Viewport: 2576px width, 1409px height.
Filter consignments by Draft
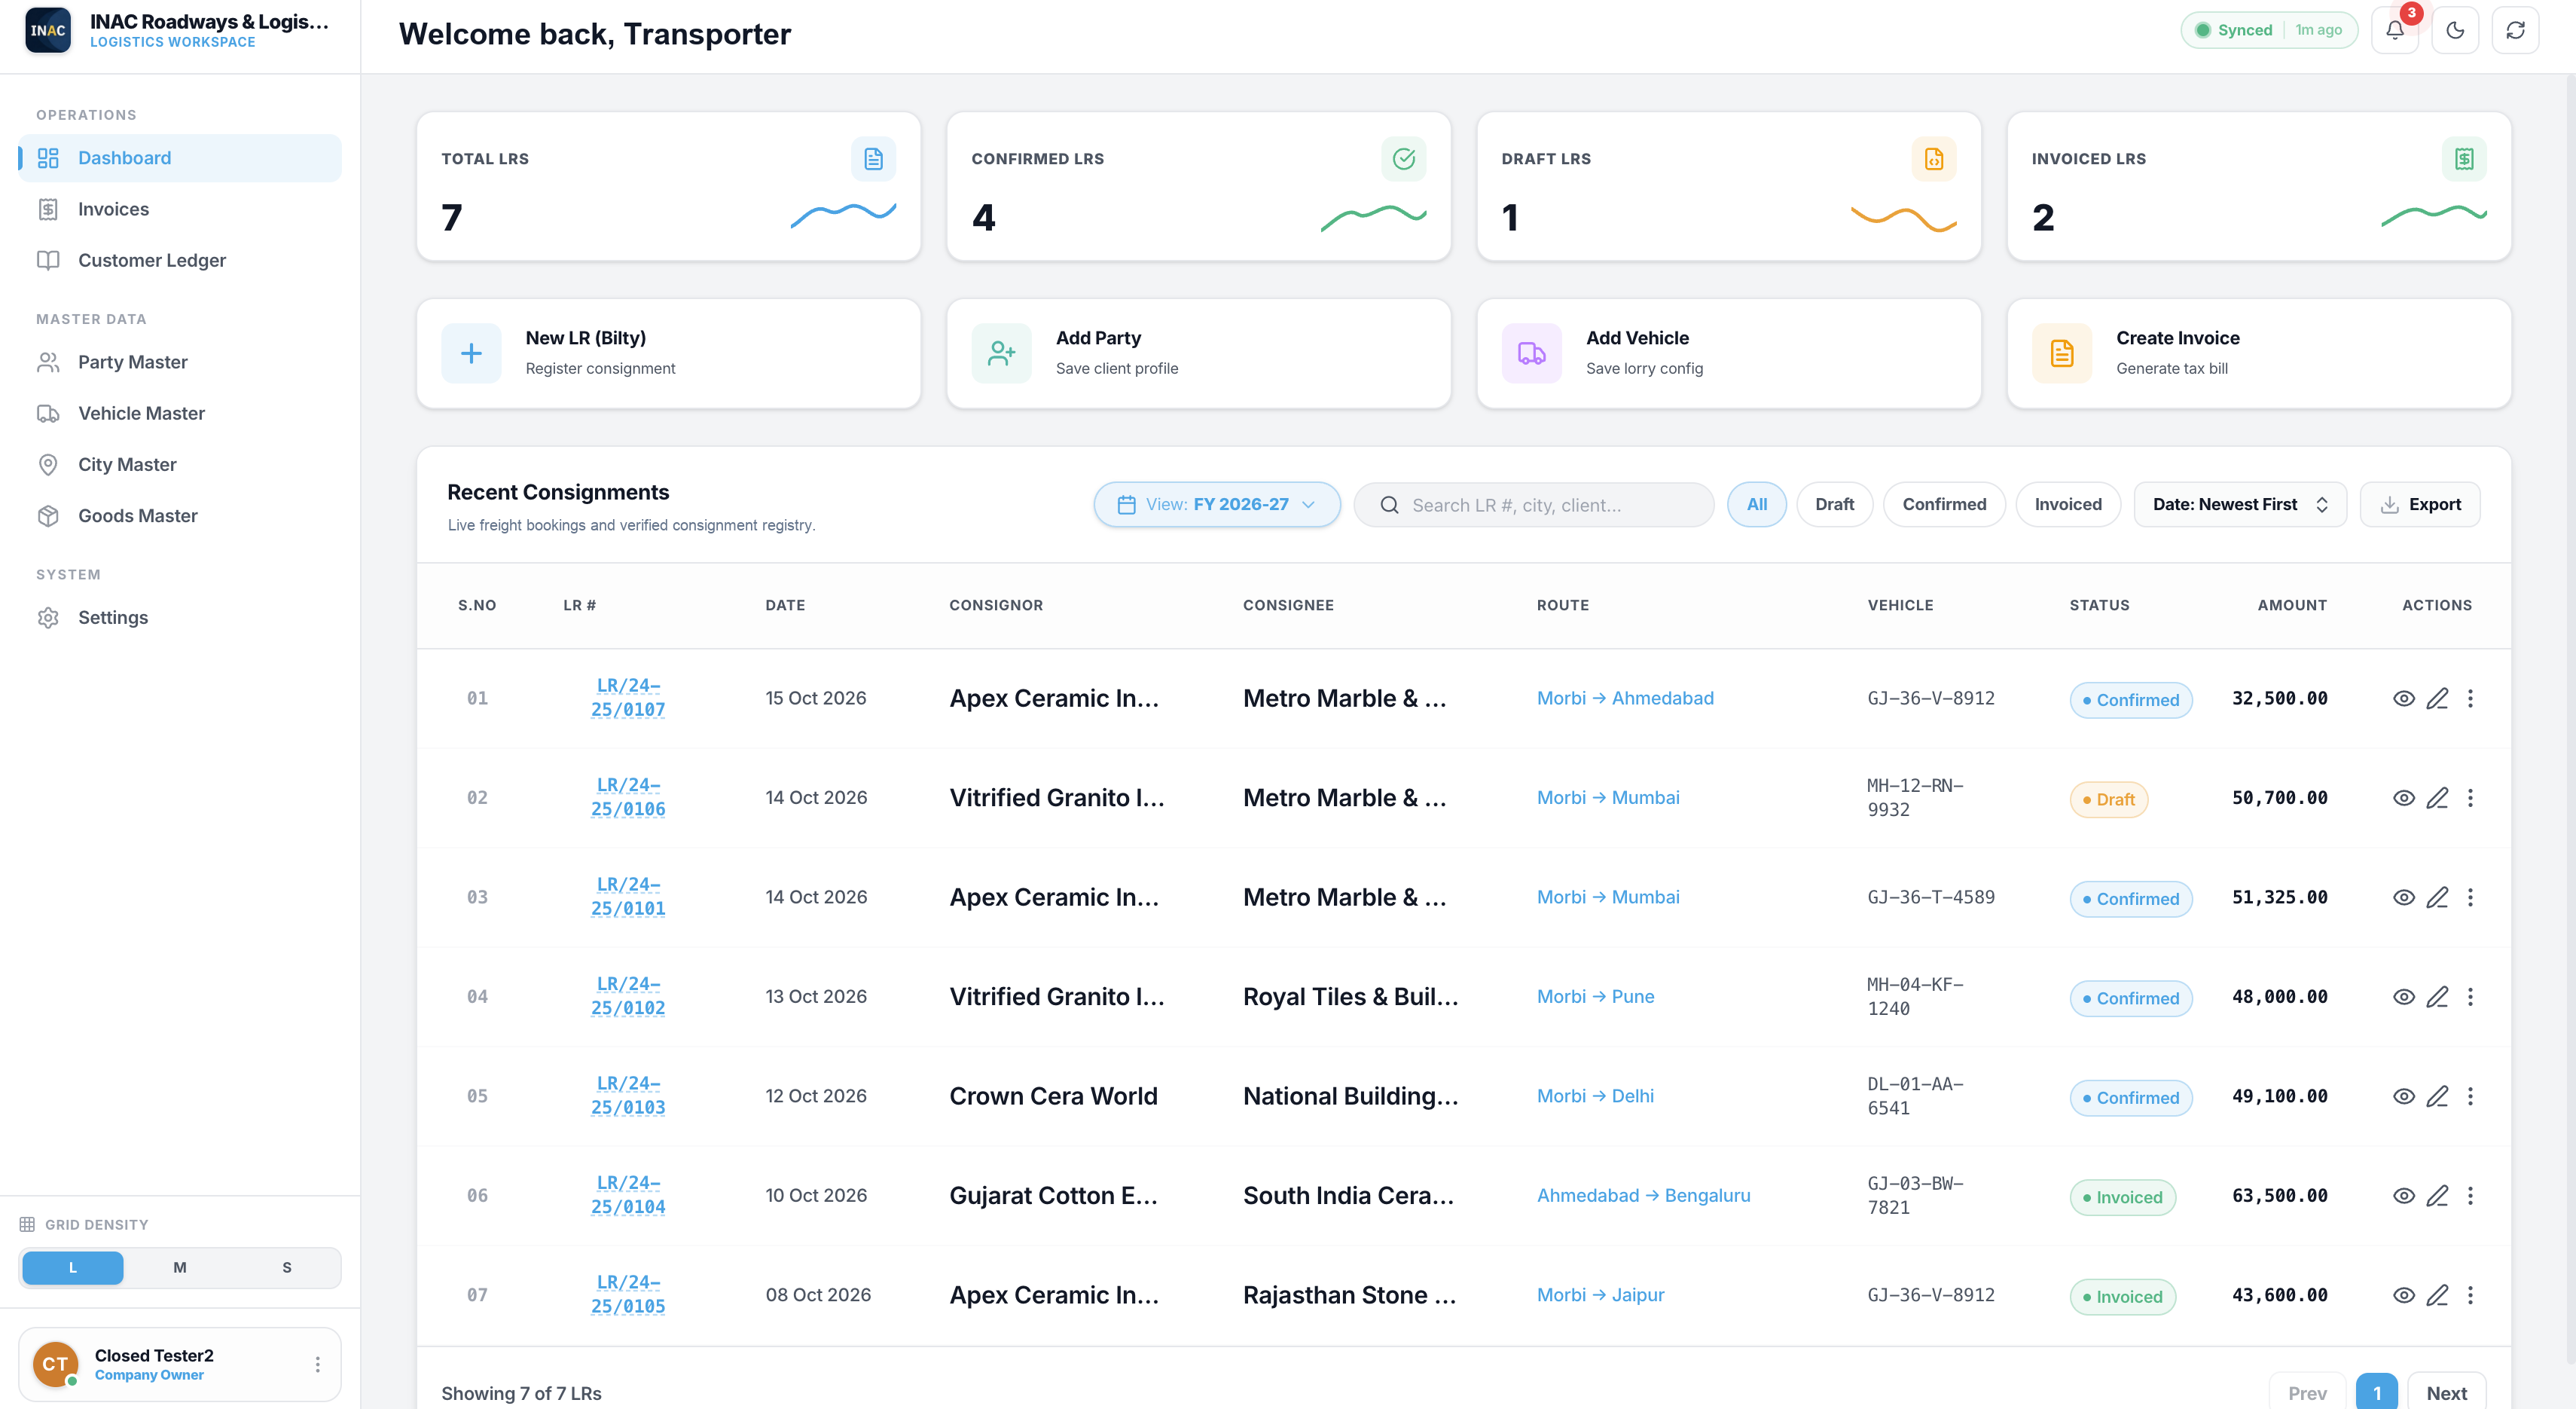1834,504
